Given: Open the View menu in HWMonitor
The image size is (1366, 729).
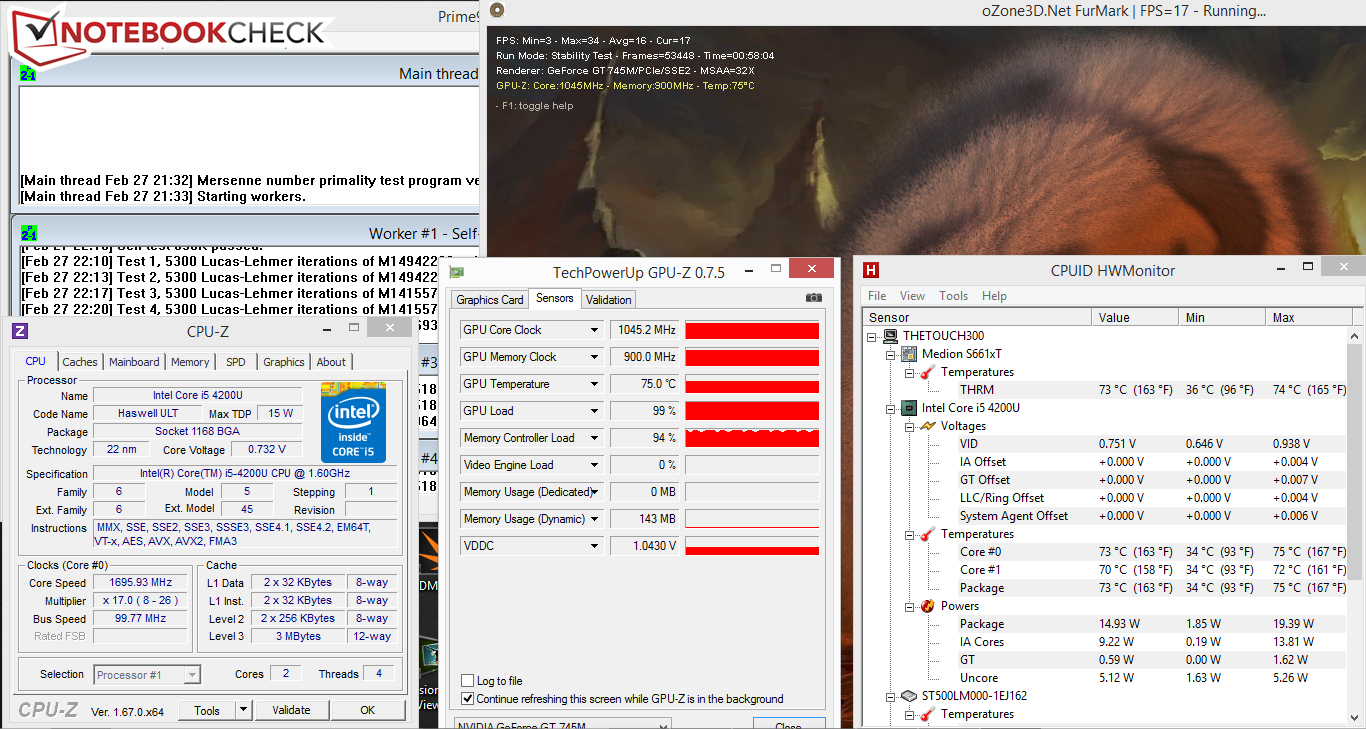Looking at the screenshot, I should 912,296.
